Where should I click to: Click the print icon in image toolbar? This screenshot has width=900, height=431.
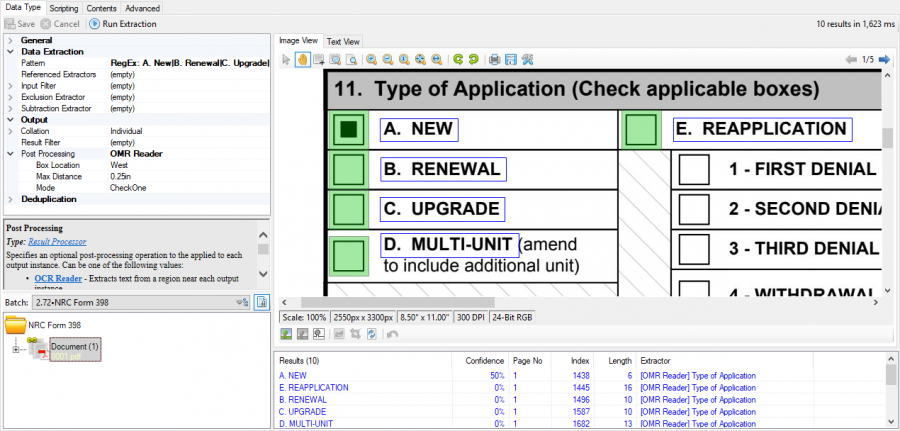point(495,60)
